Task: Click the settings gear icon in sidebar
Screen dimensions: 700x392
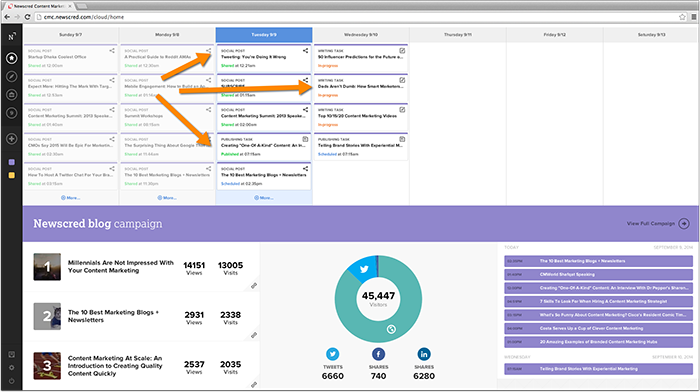Action: (12, 368)
